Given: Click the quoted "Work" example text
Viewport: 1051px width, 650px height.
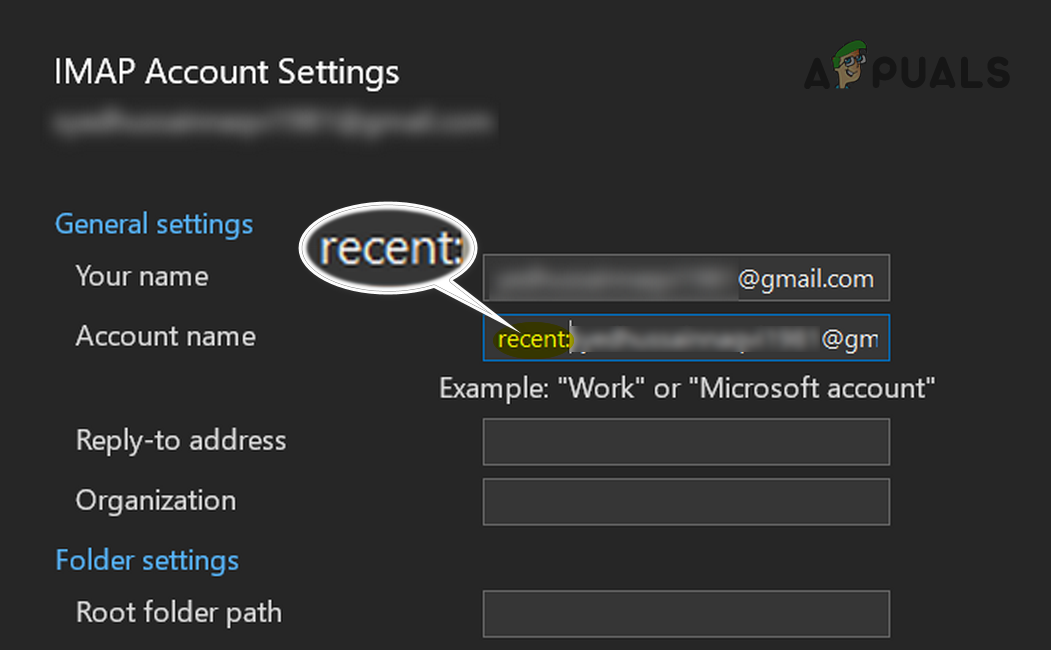Looking at the screenshot, I should click(x=601, y=388).
